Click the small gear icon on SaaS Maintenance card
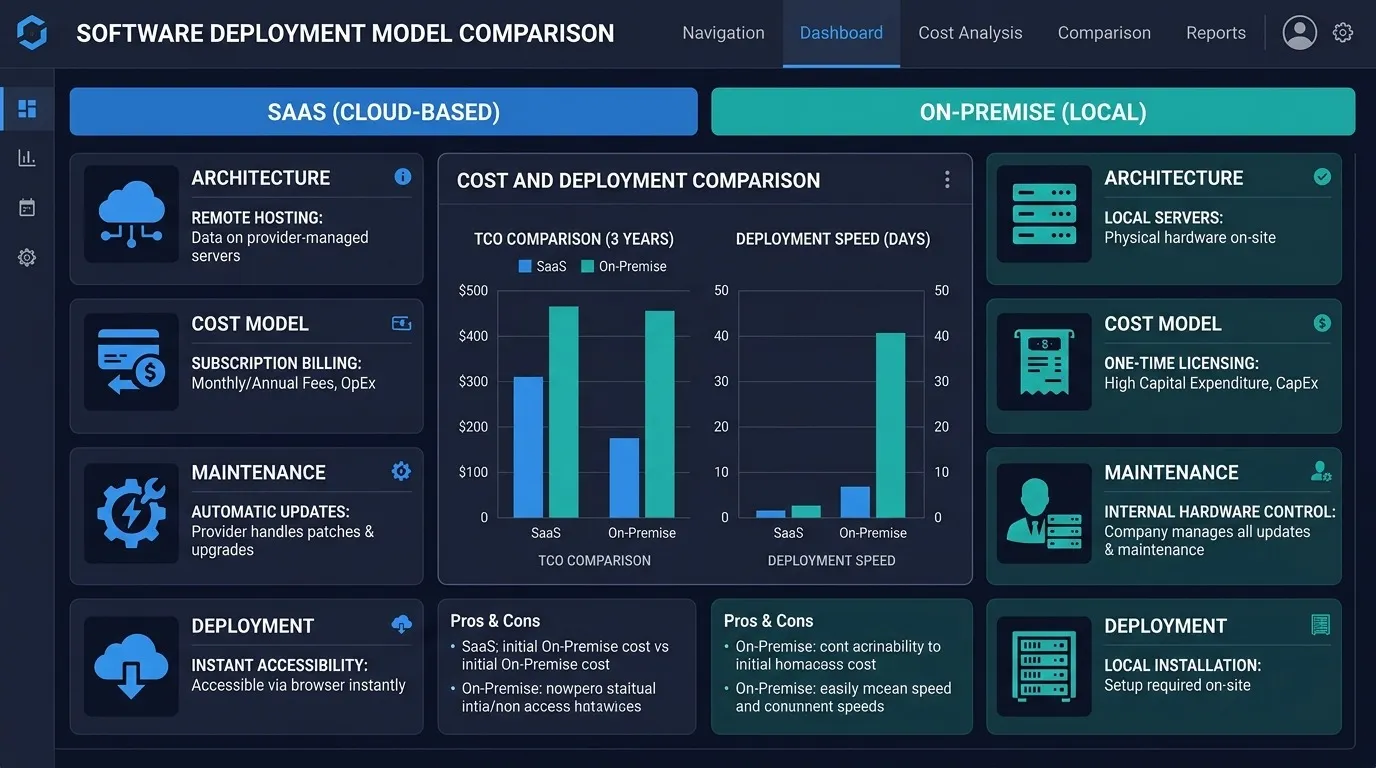This screenshot has width=1376, height=768. [402, 471]
